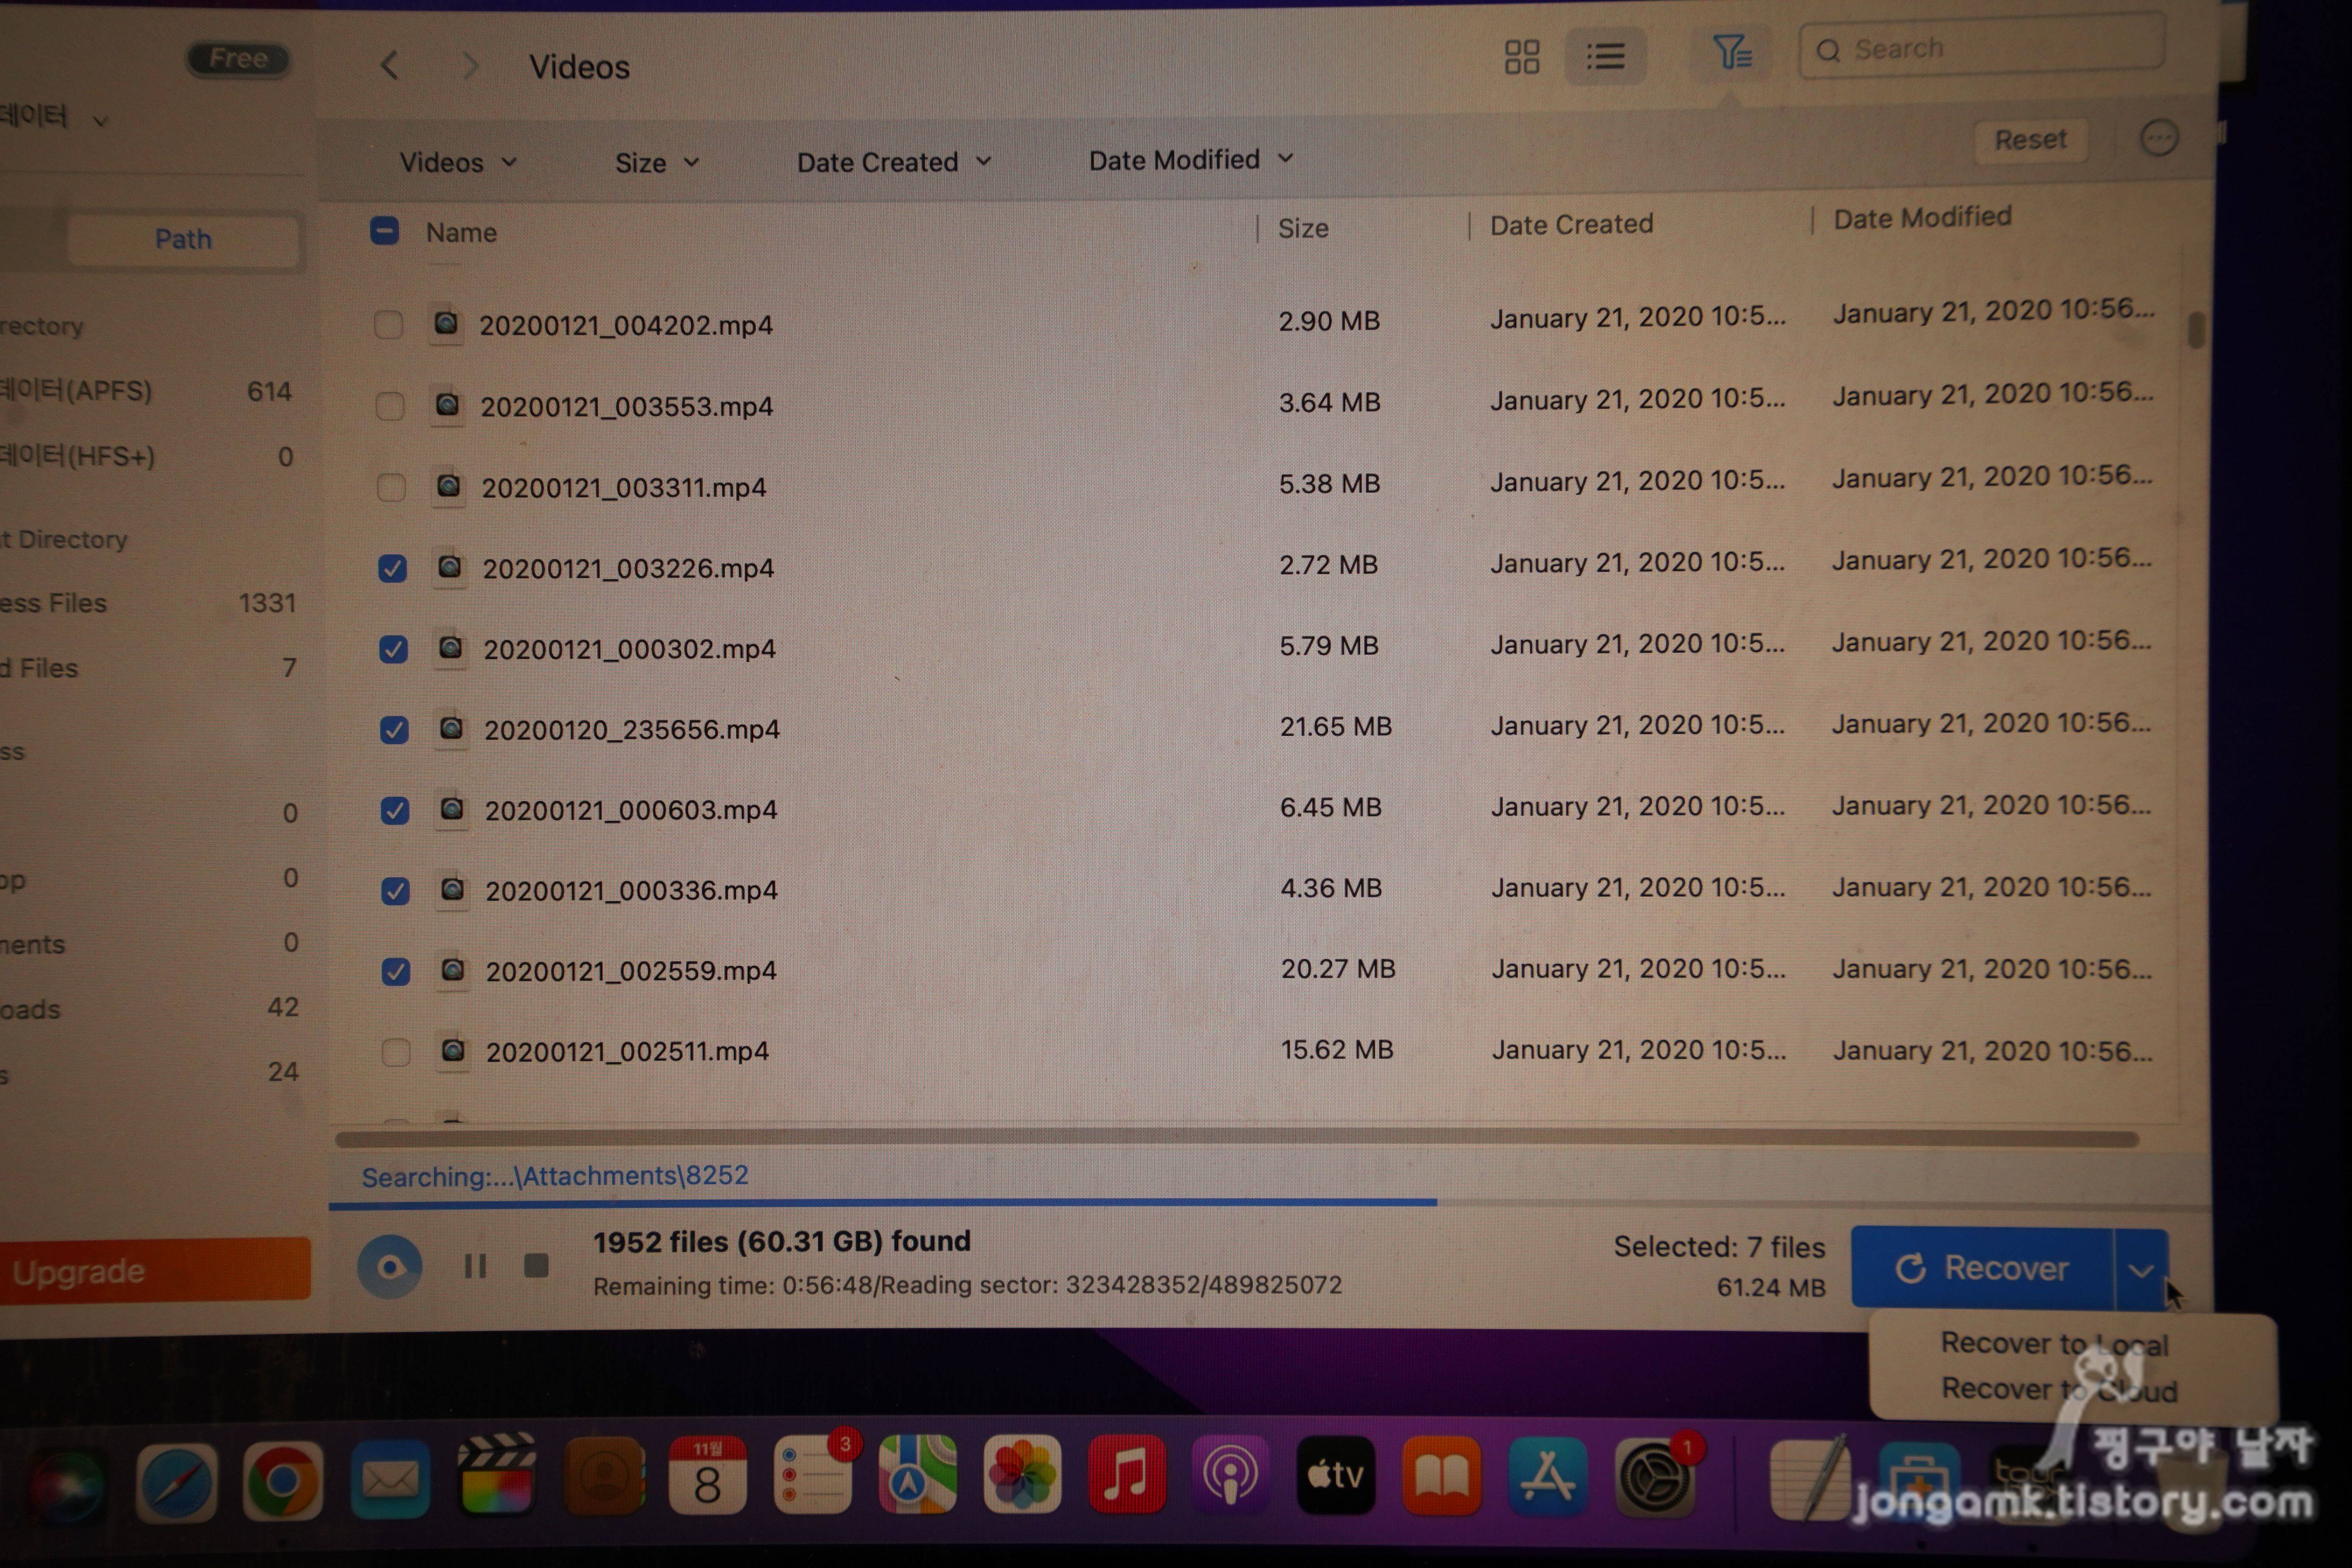
Task: Select the Path tab
Action: point(183,239)
